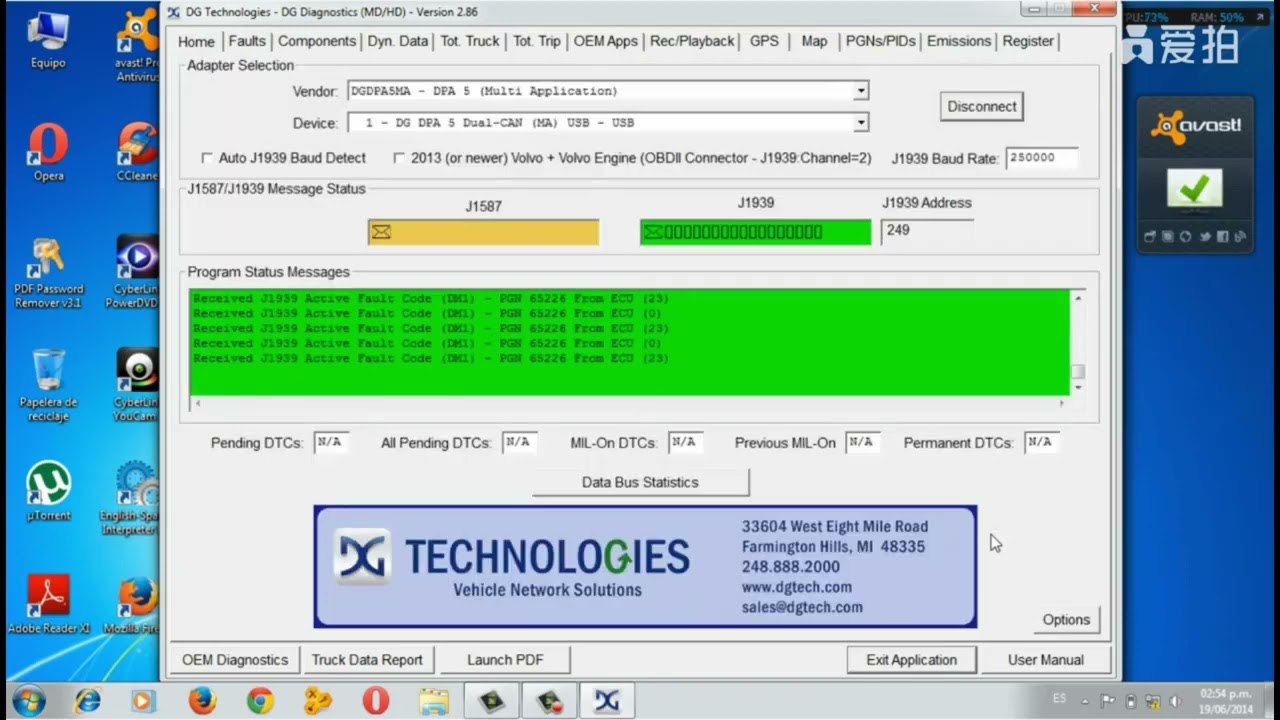This screenshot has height=720, width=1280.
Task: Click the Options button
Action: [x=1066, y=620]
